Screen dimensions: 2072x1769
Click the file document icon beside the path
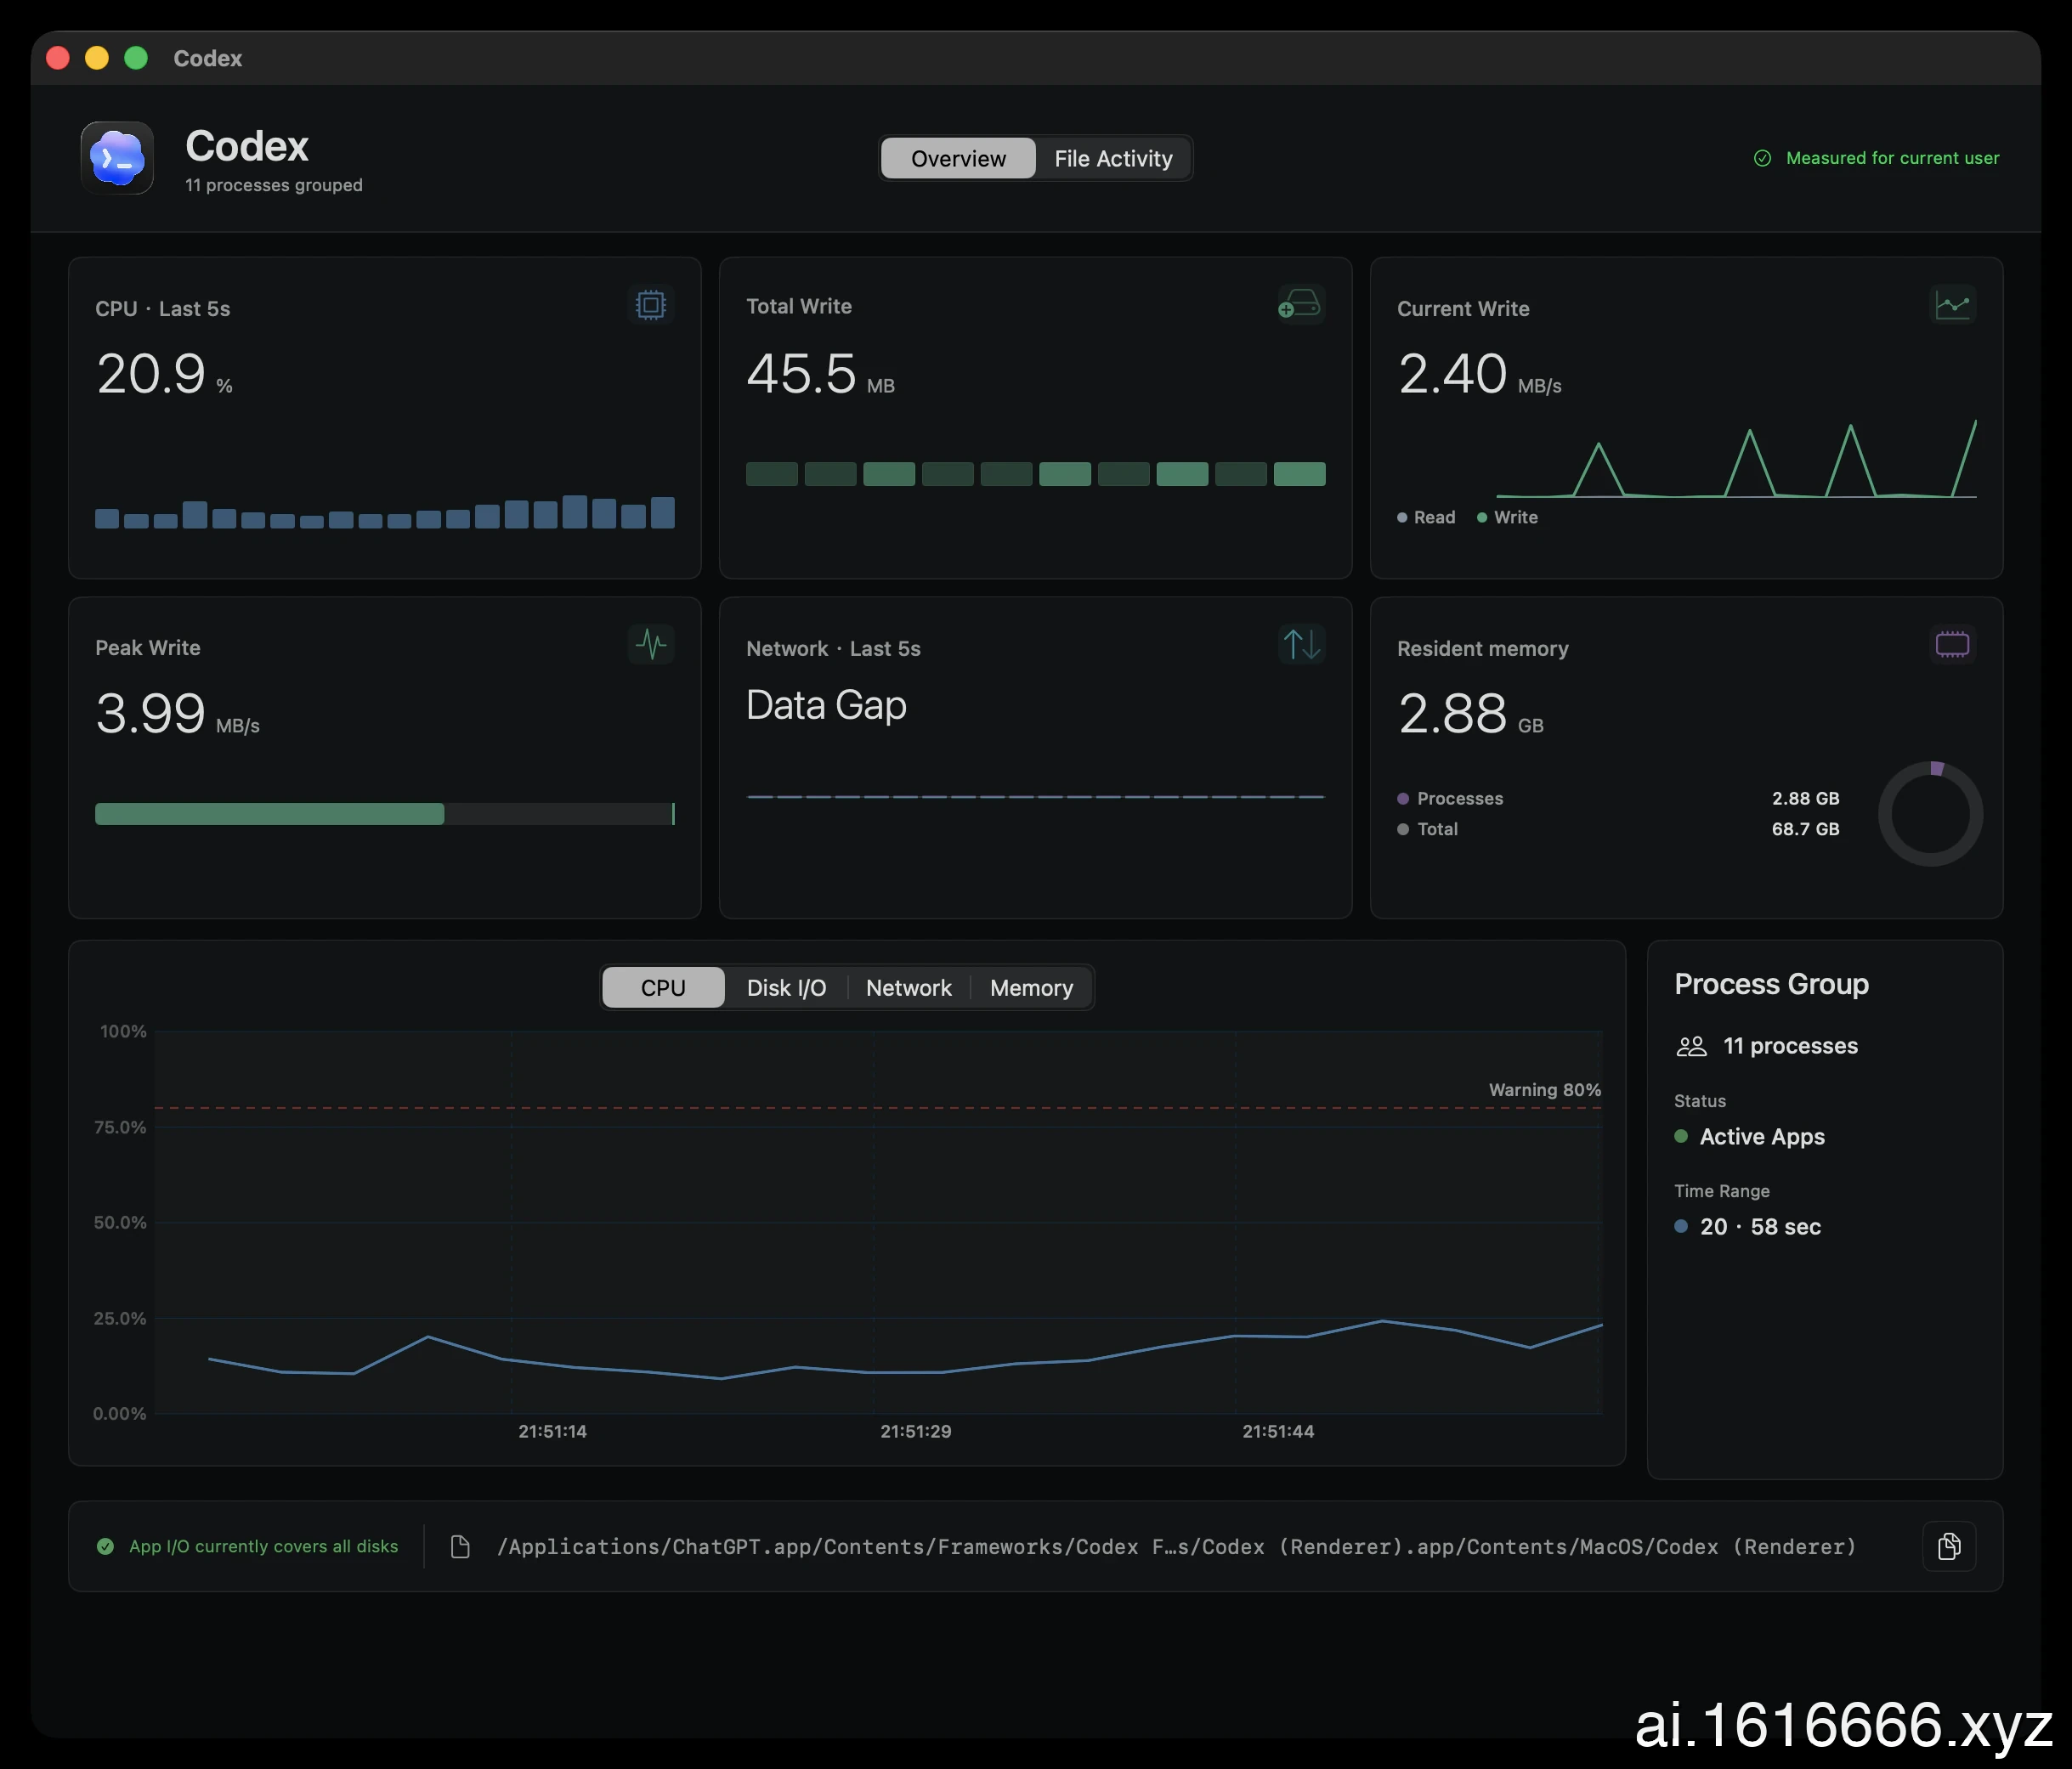click(460, 1546)
